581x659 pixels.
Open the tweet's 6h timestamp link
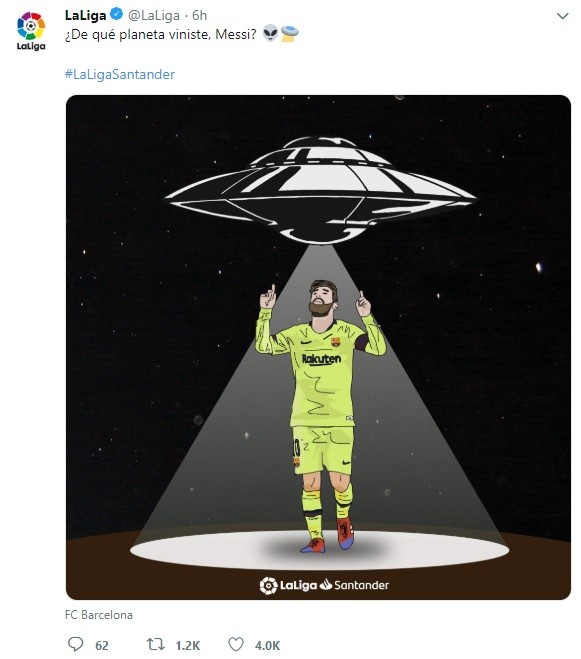tap(199, 16)
